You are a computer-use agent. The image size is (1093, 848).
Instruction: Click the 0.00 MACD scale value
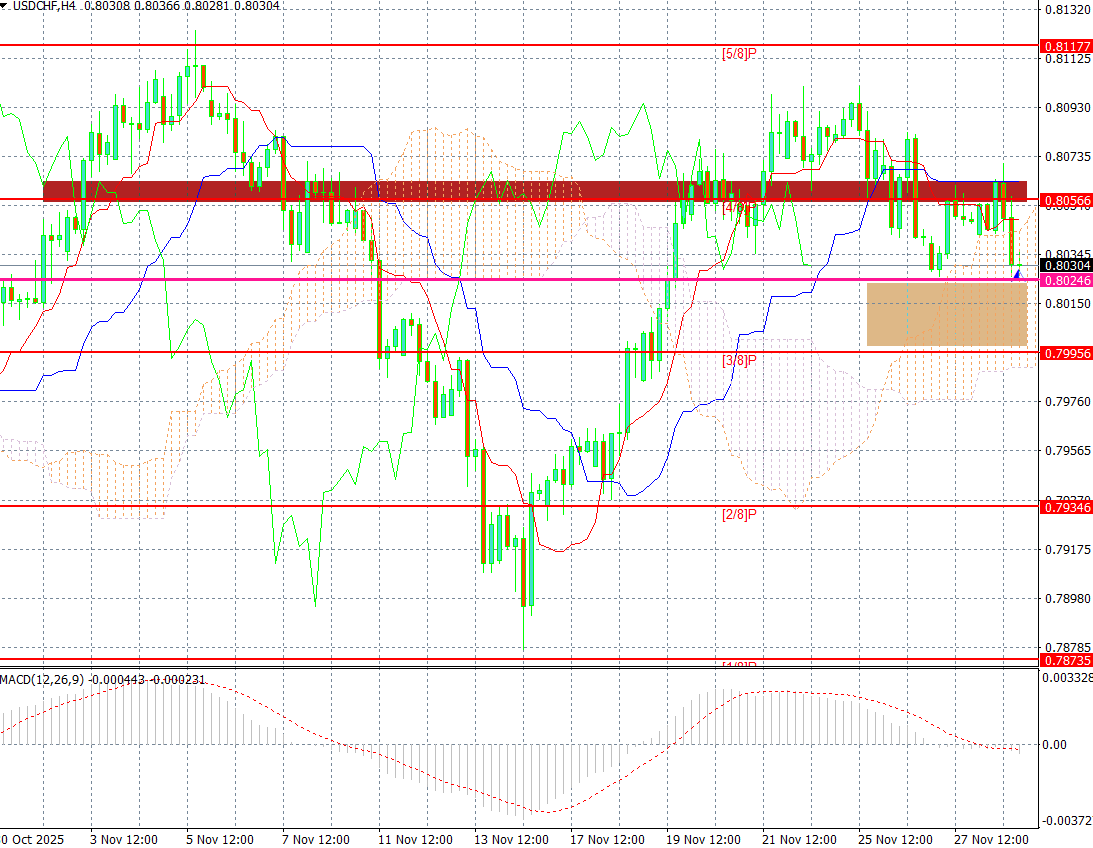tap(1055, 745)
